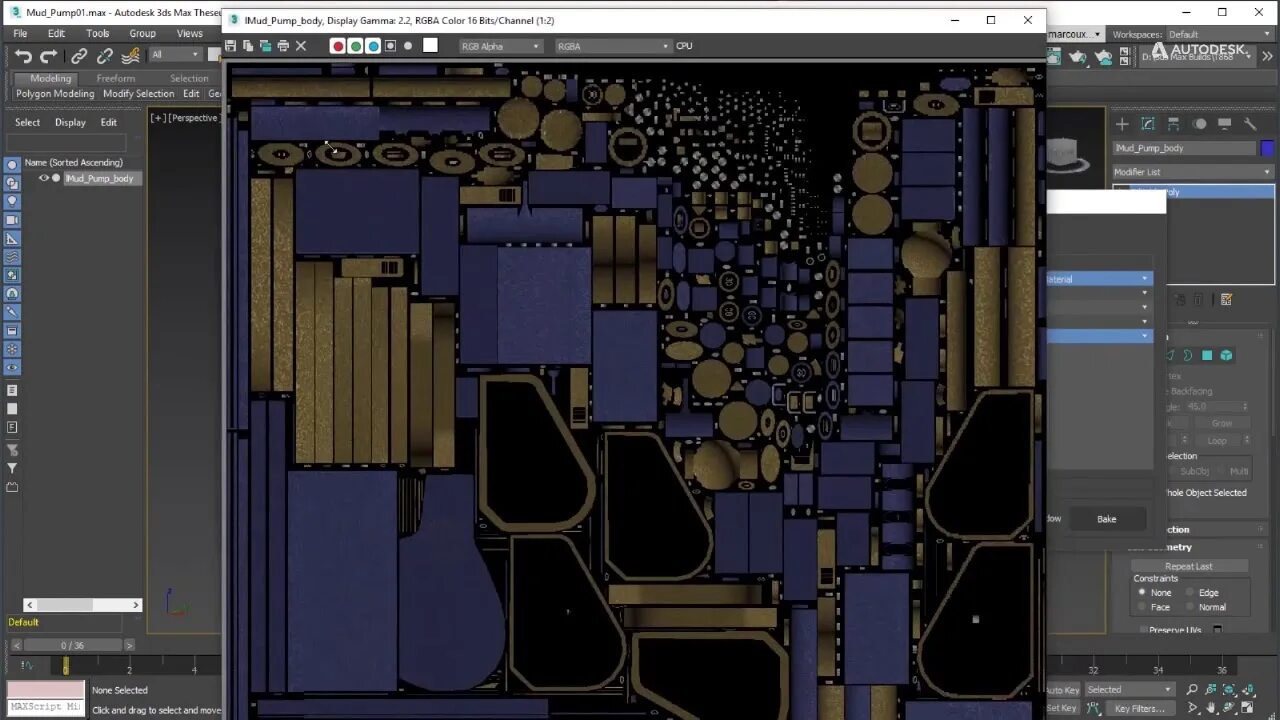The image size is (1280, 720).
Task: Open Display menu in Scene Explorer
Action: [70, 122]
